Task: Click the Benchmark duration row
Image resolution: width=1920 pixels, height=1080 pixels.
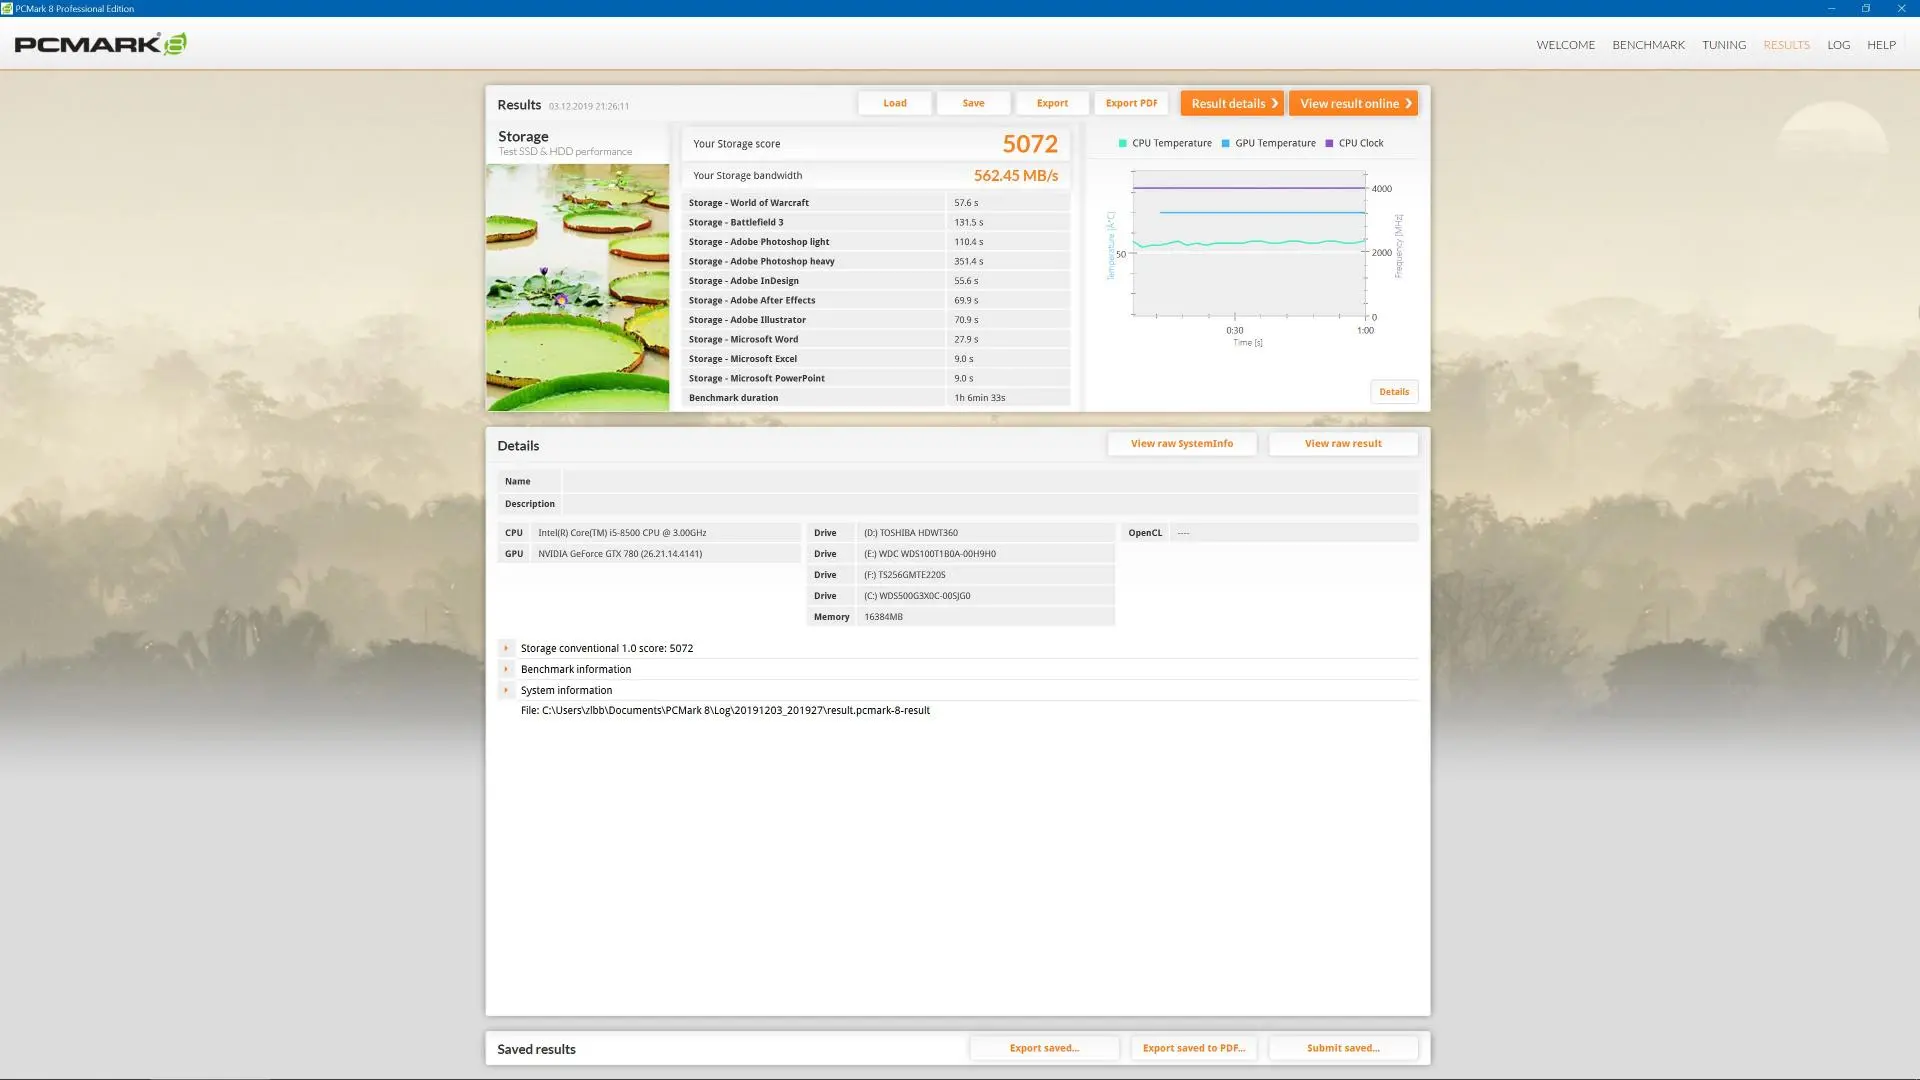Action: tap(876, 398)
